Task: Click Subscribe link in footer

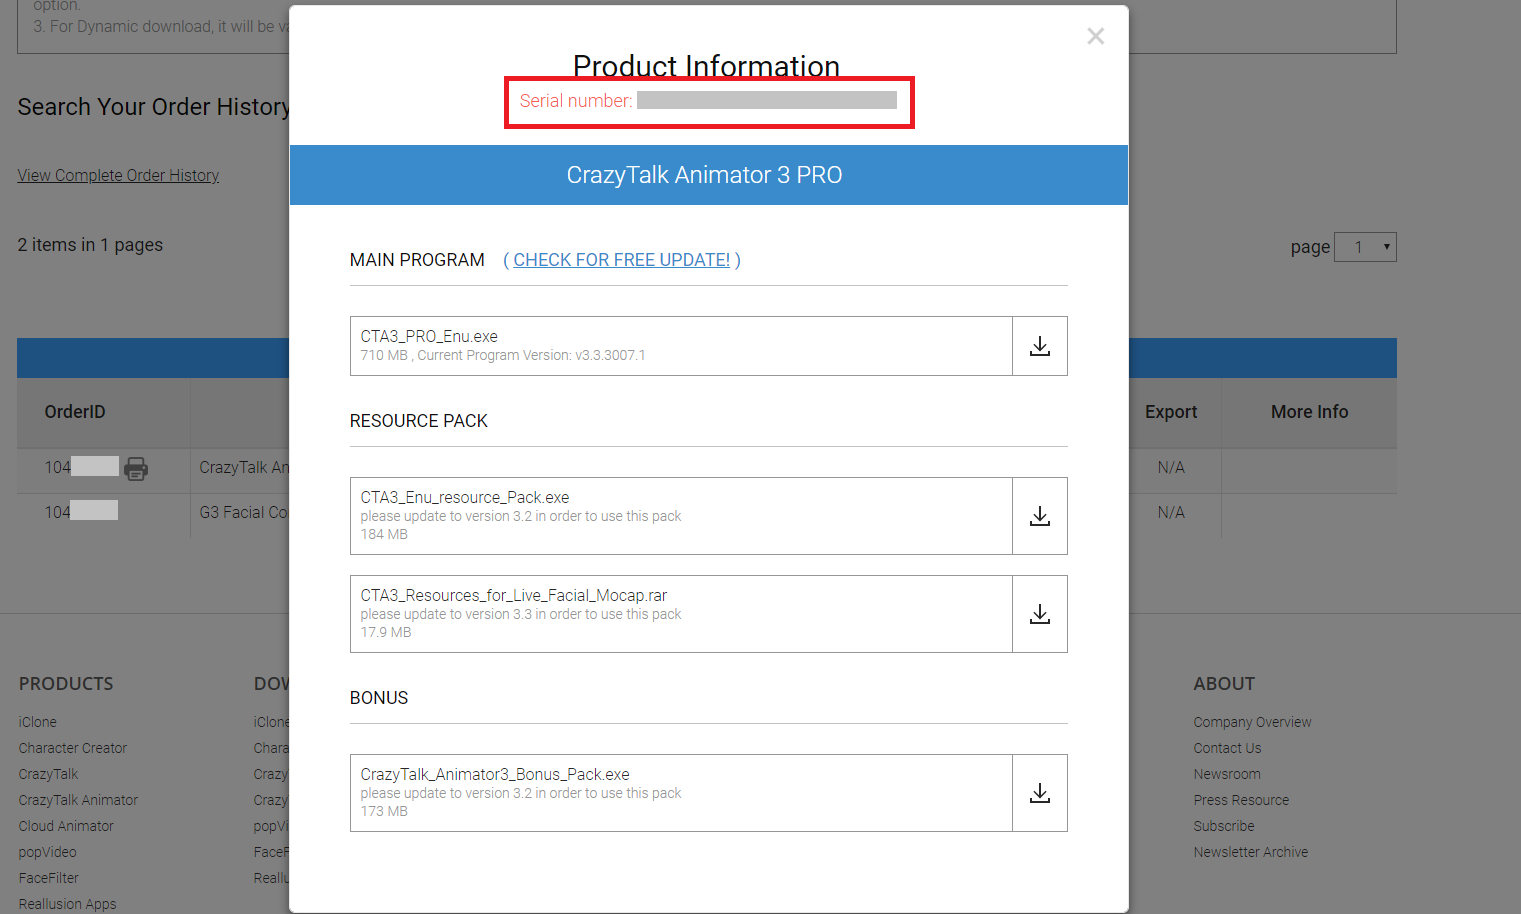Action: [1224, 826]
